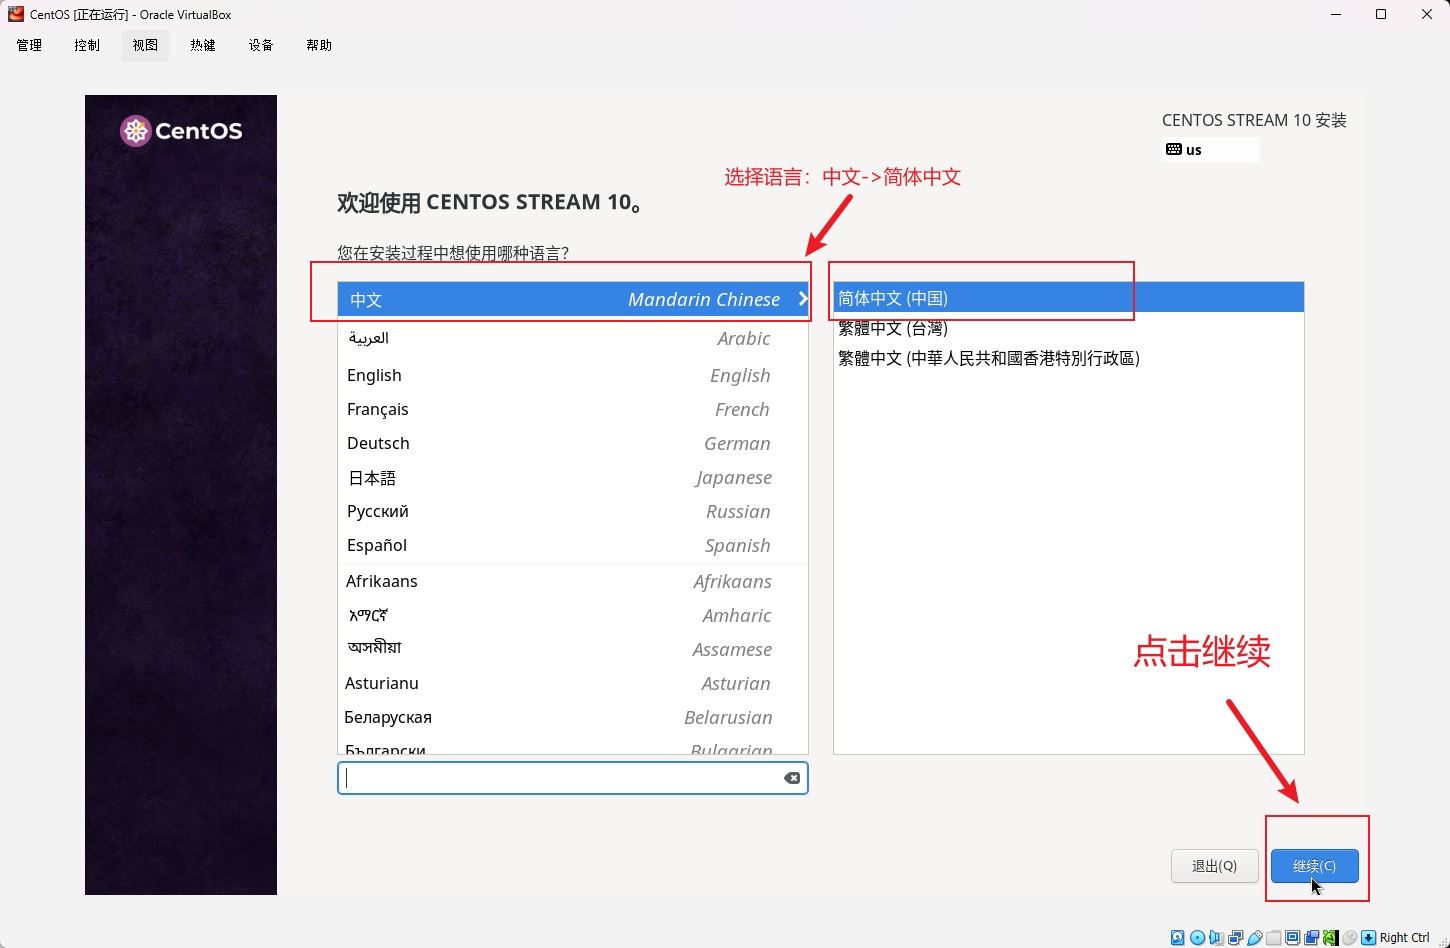Click the CPU virtualization status icon
This screenshot has width=1450, height=948.
point(1330,938)
